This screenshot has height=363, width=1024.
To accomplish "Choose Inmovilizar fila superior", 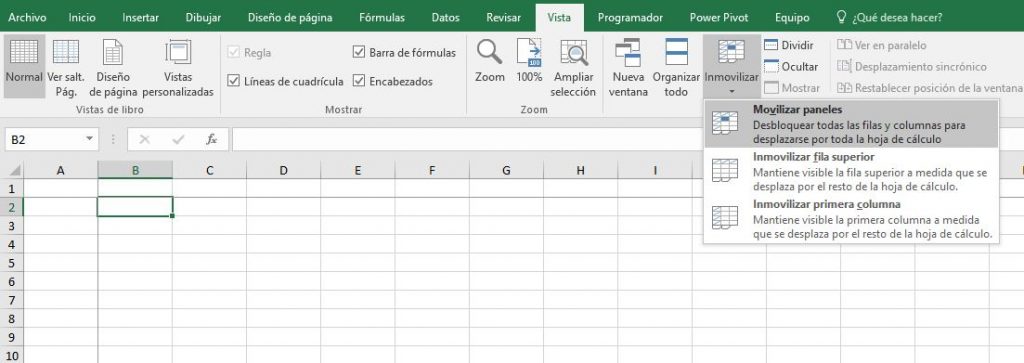I will (x=851, y=172).
